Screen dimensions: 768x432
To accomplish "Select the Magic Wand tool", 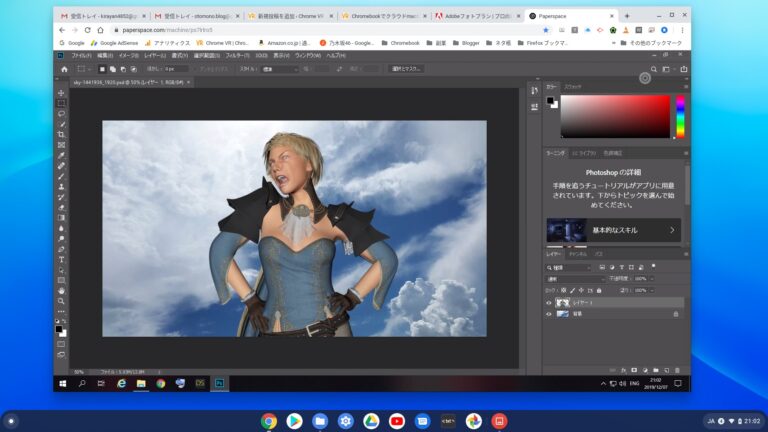I will pyautogui.click(x=61, y=124).
